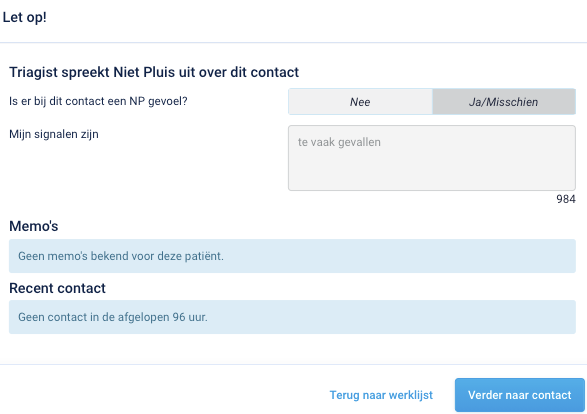Viewport: 587px width, 414px height.
Task: Select "Nee" for the NP gevoel question
Action: 360,102
